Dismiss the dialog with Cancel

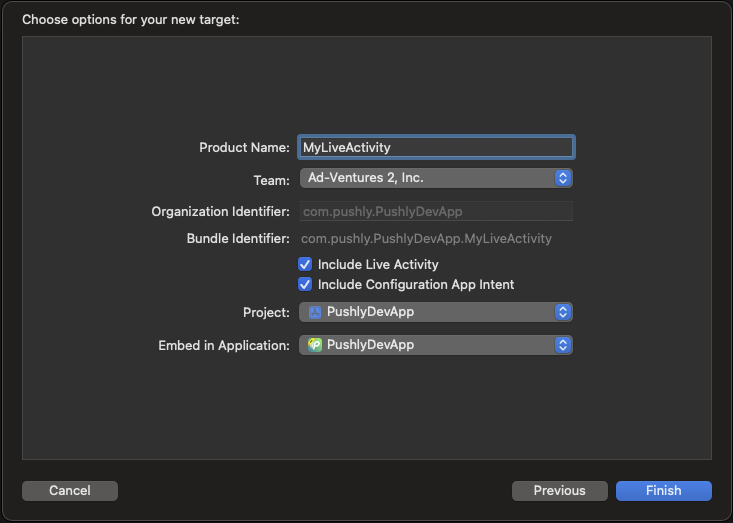tap(70, 491)
